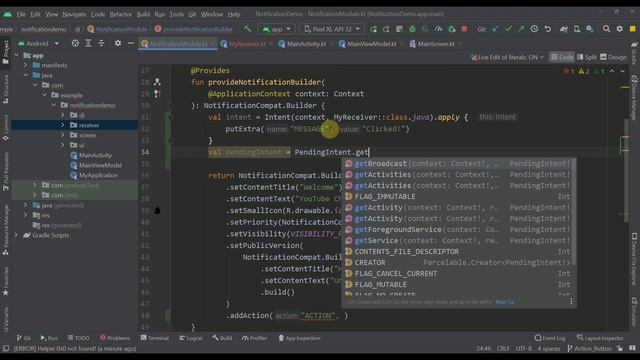Viewport: 640px width, 360px height.
Task: Expand the manifests folder
Action: tap(26, 65)
